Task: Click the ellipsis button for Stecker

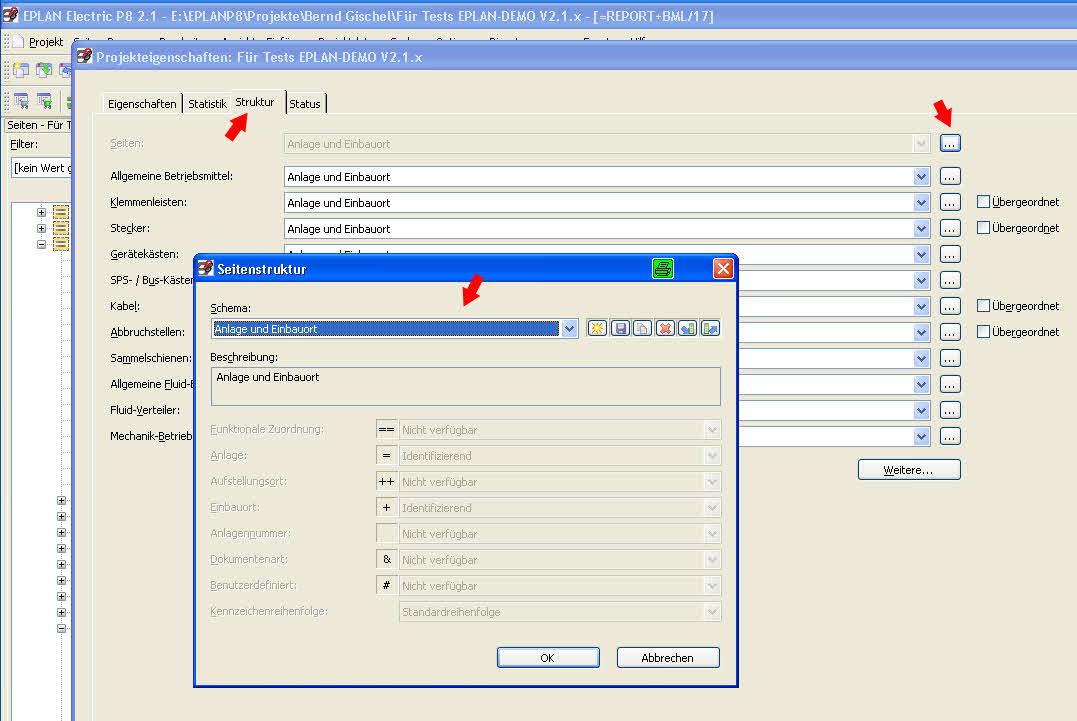Action: point(949,229)
